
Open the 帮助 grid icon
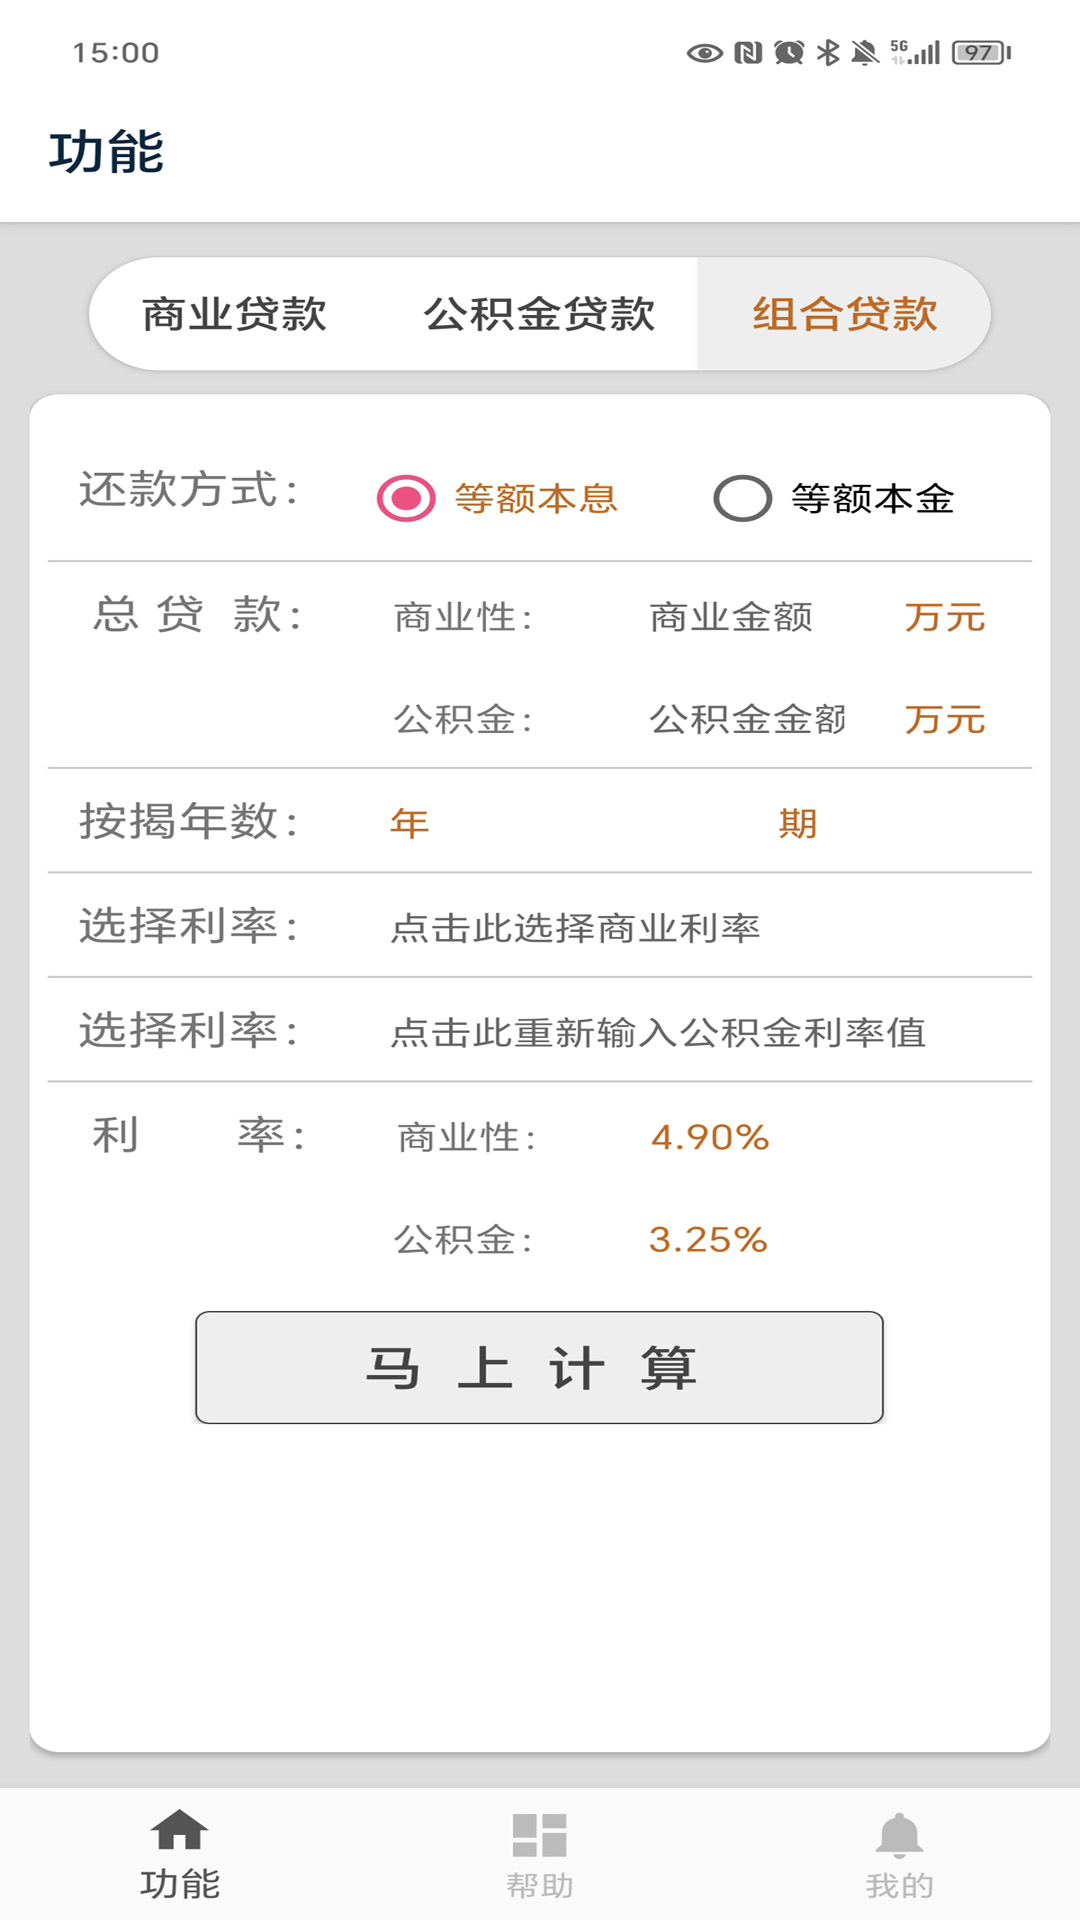(539, 1835)
